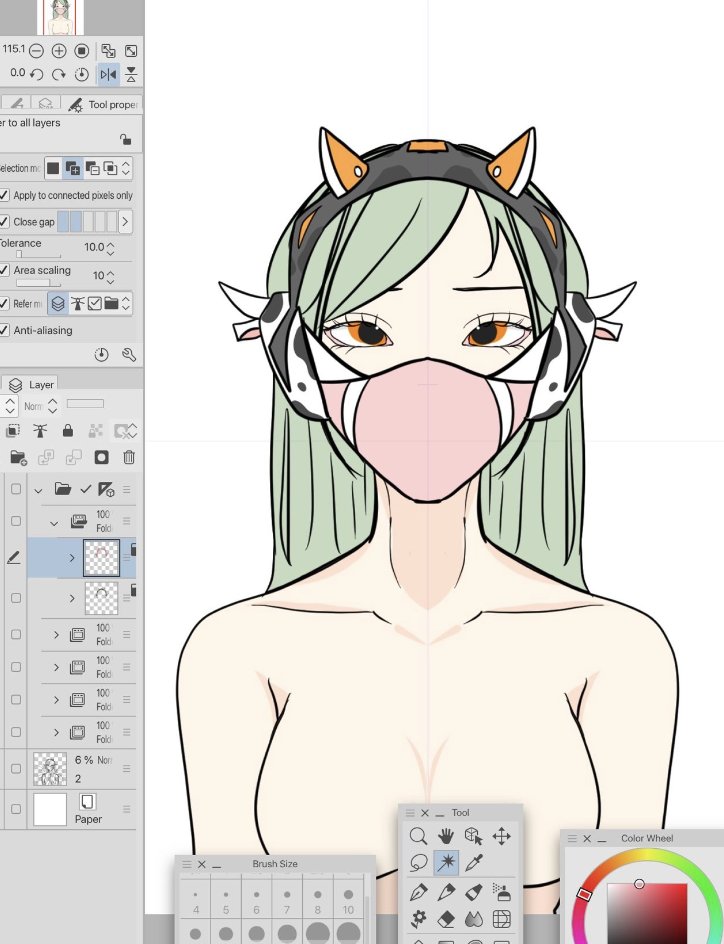Reset the canvas display with the stop-square icon

(82, 51)
